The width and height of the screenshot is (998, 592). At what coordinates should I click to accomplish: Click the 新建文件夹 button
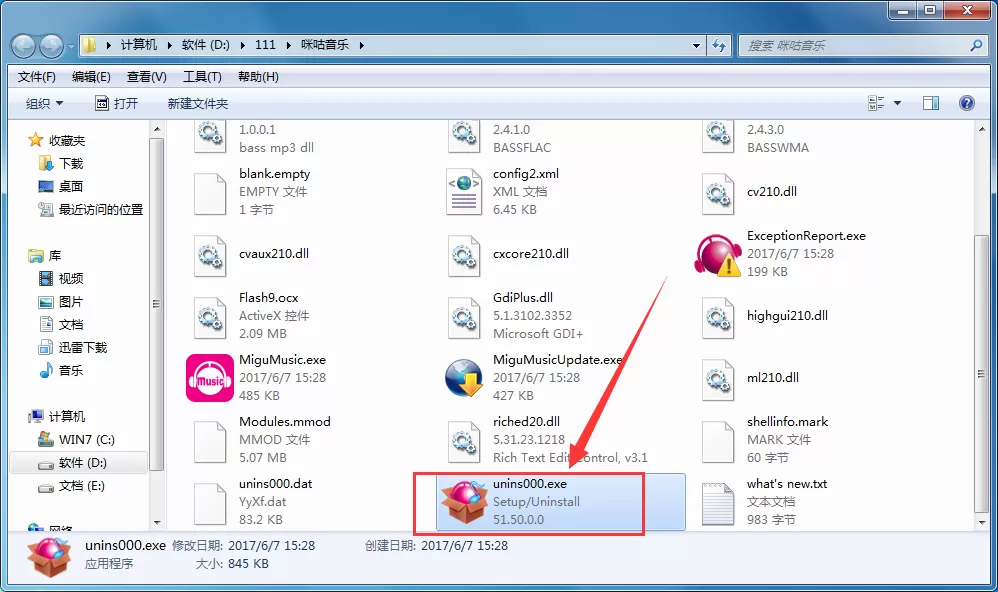click(197, 103)
